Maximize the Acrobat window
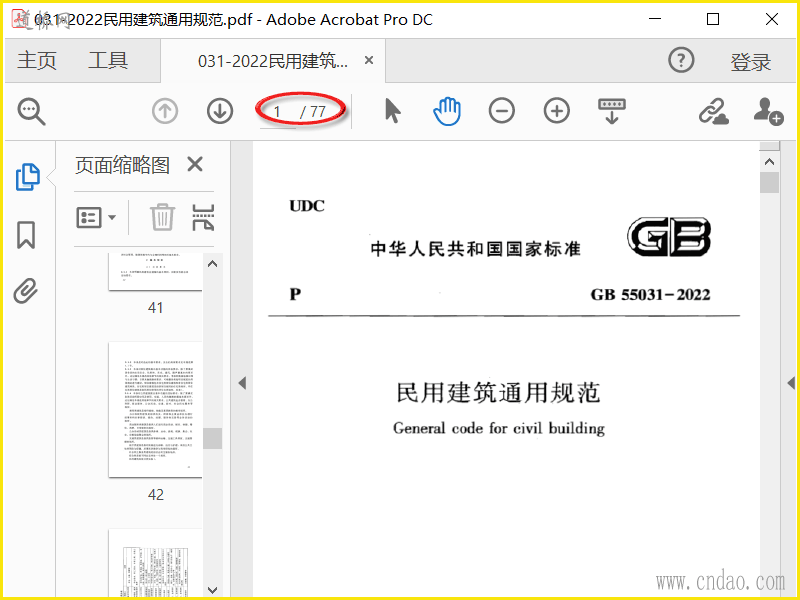The height and width of the screenshot is (600, 800). click(713, 19)
